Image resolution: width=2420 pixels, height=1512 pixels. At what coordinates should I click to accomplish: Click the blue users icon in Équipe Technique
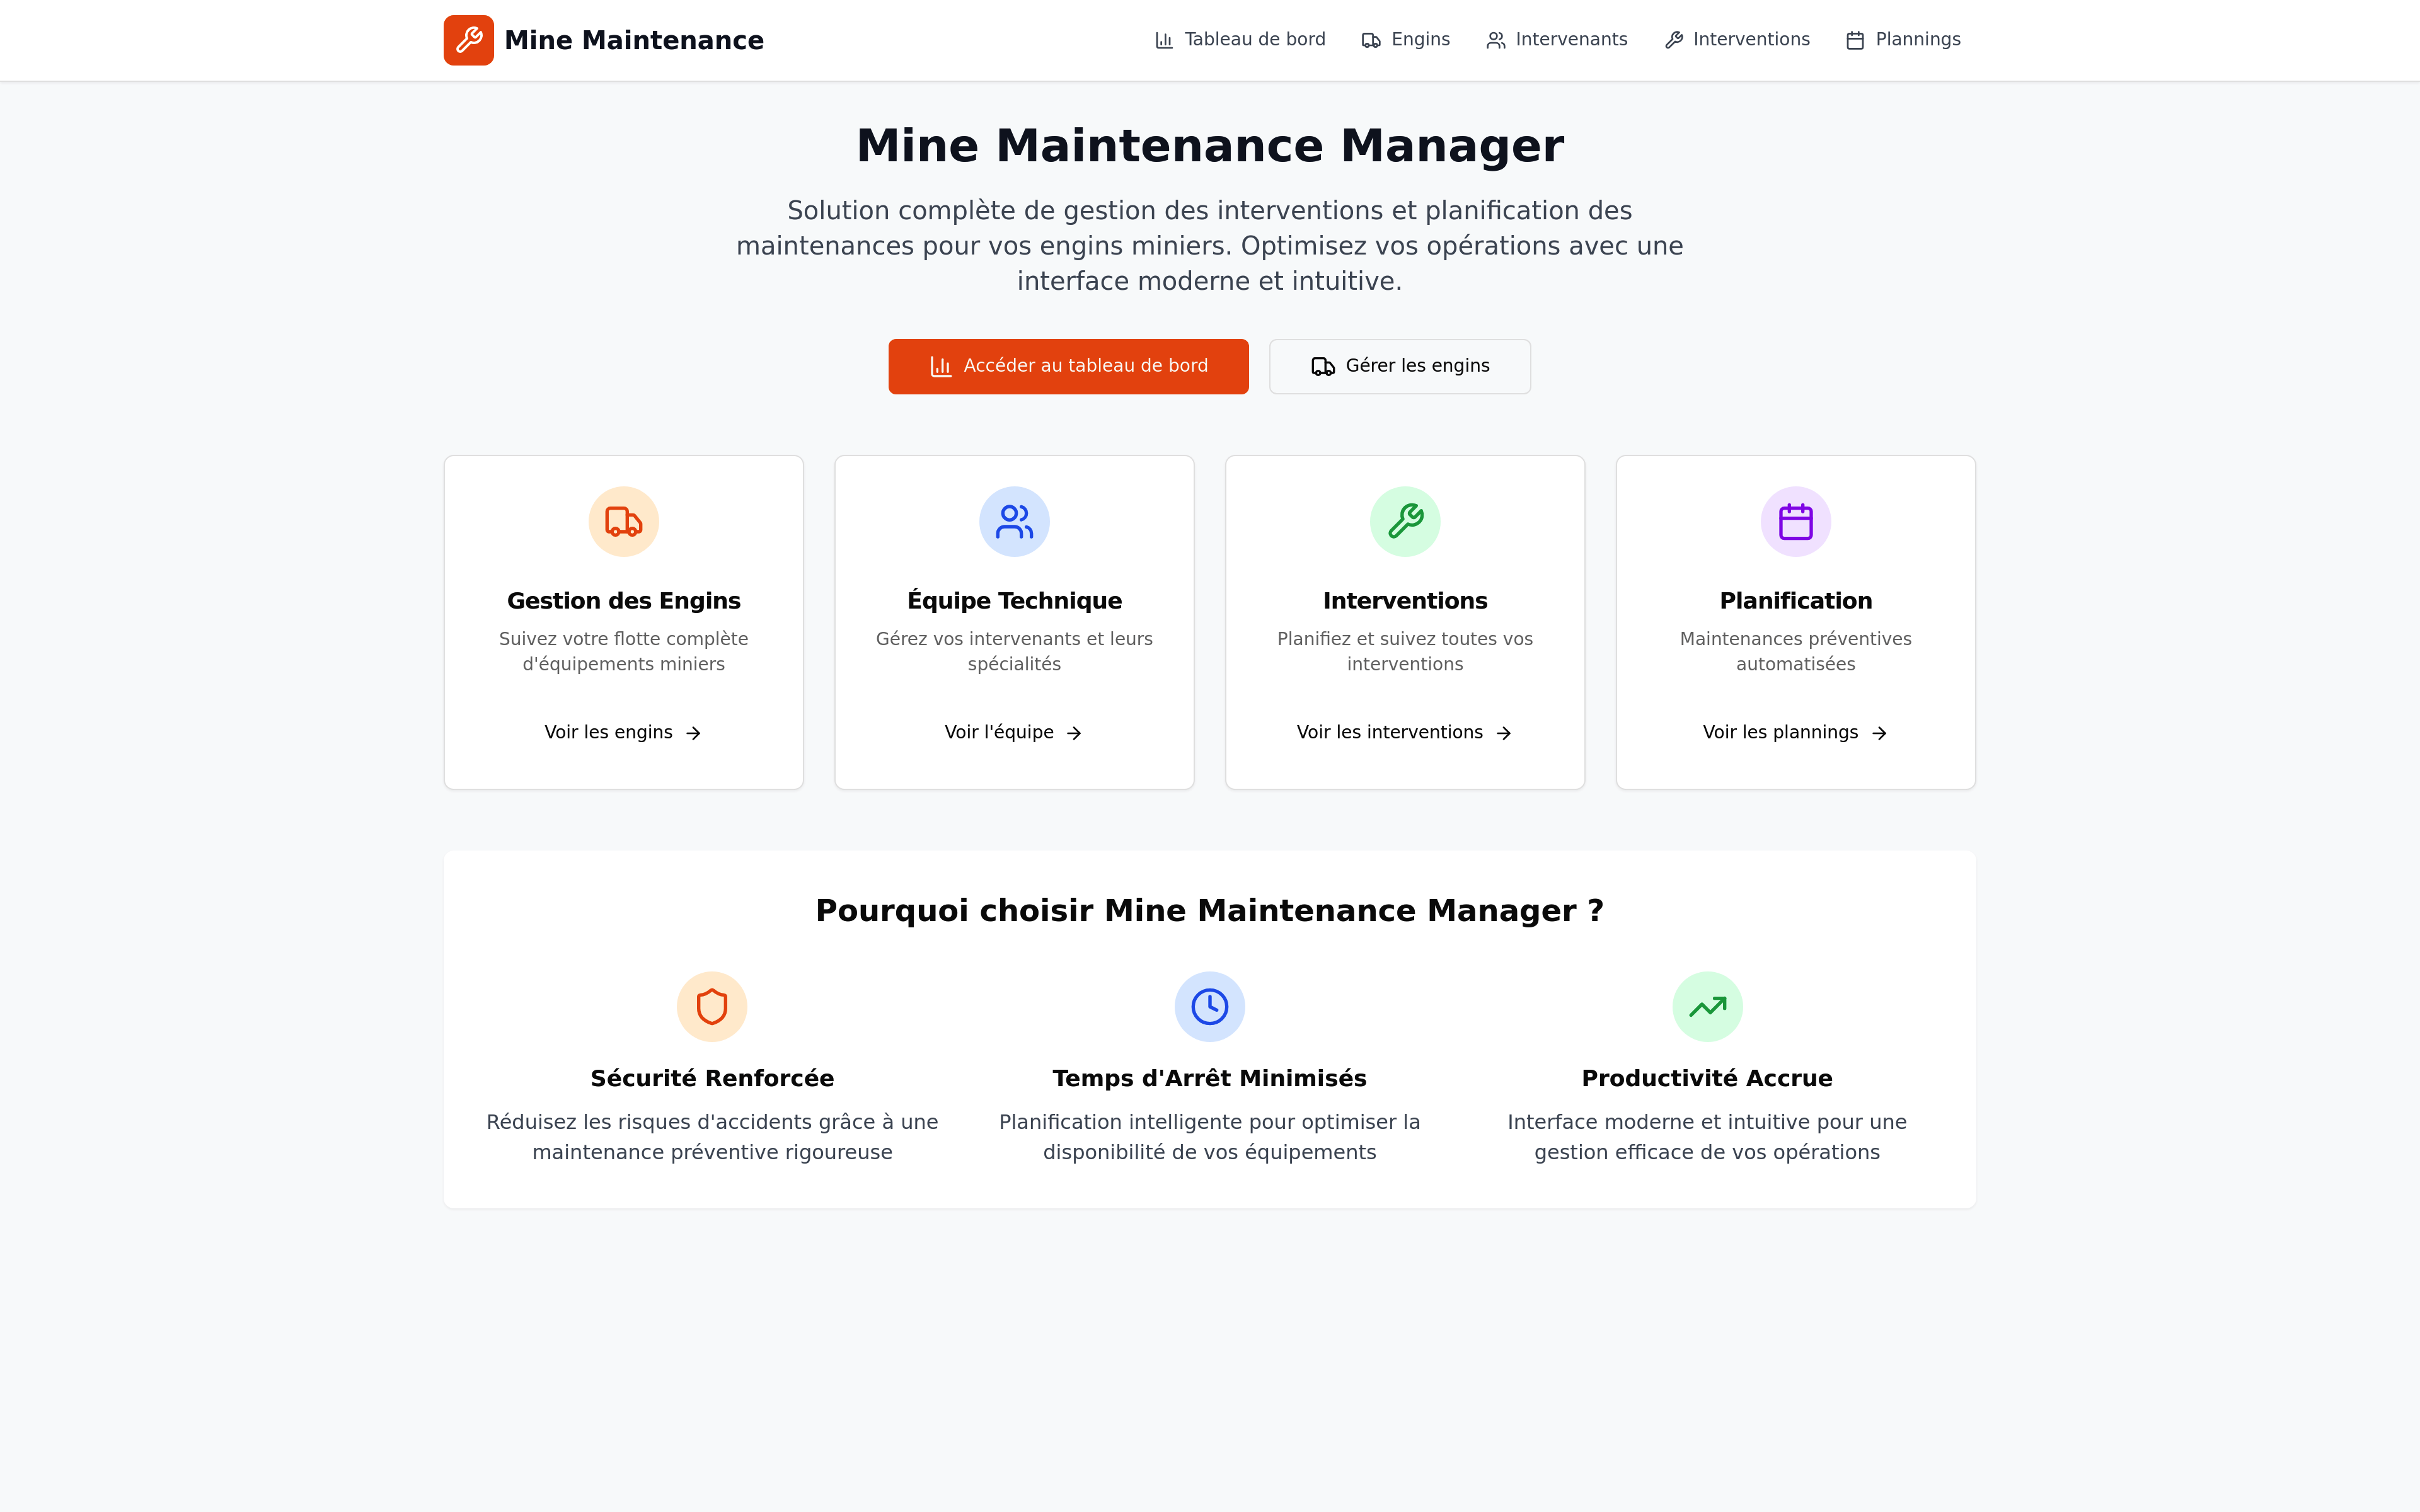[1014, 521]
